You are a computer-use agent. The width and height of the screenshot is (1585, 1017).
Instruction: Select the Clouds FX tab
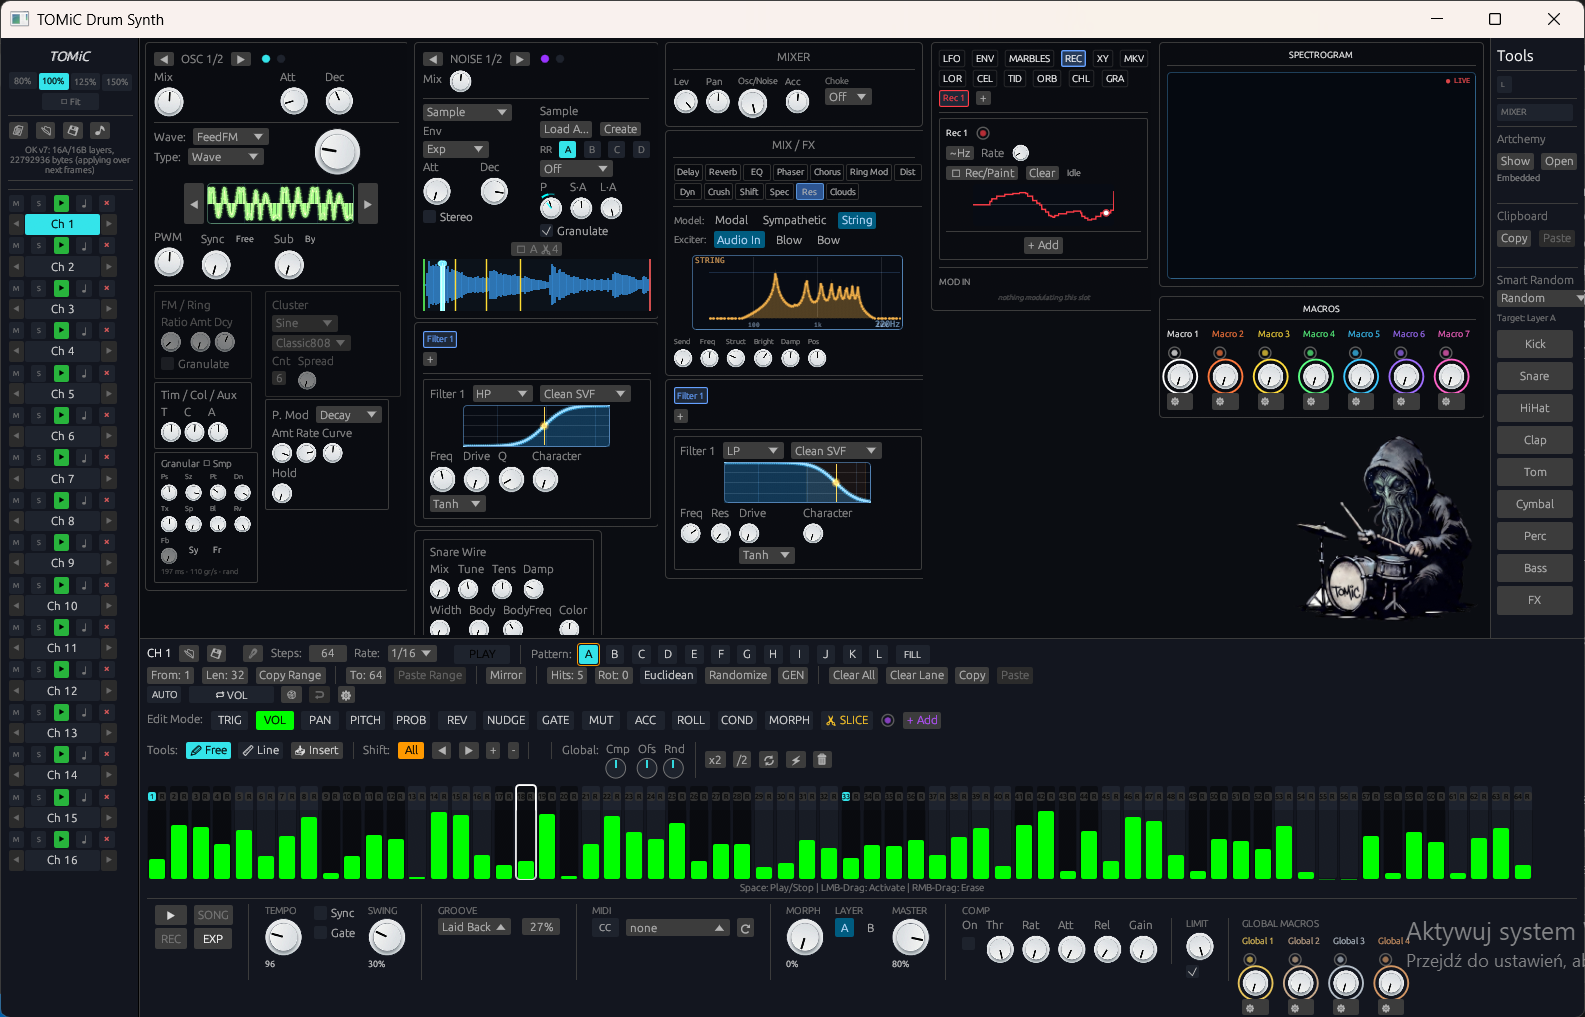[843, 192]
